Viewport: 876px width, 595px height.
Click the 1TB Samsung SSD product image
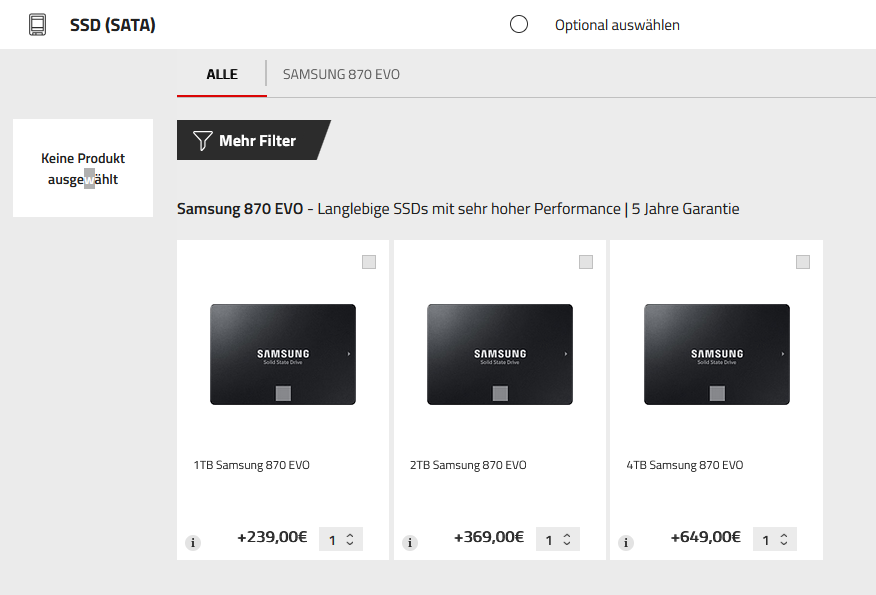(x=283, y=354)
